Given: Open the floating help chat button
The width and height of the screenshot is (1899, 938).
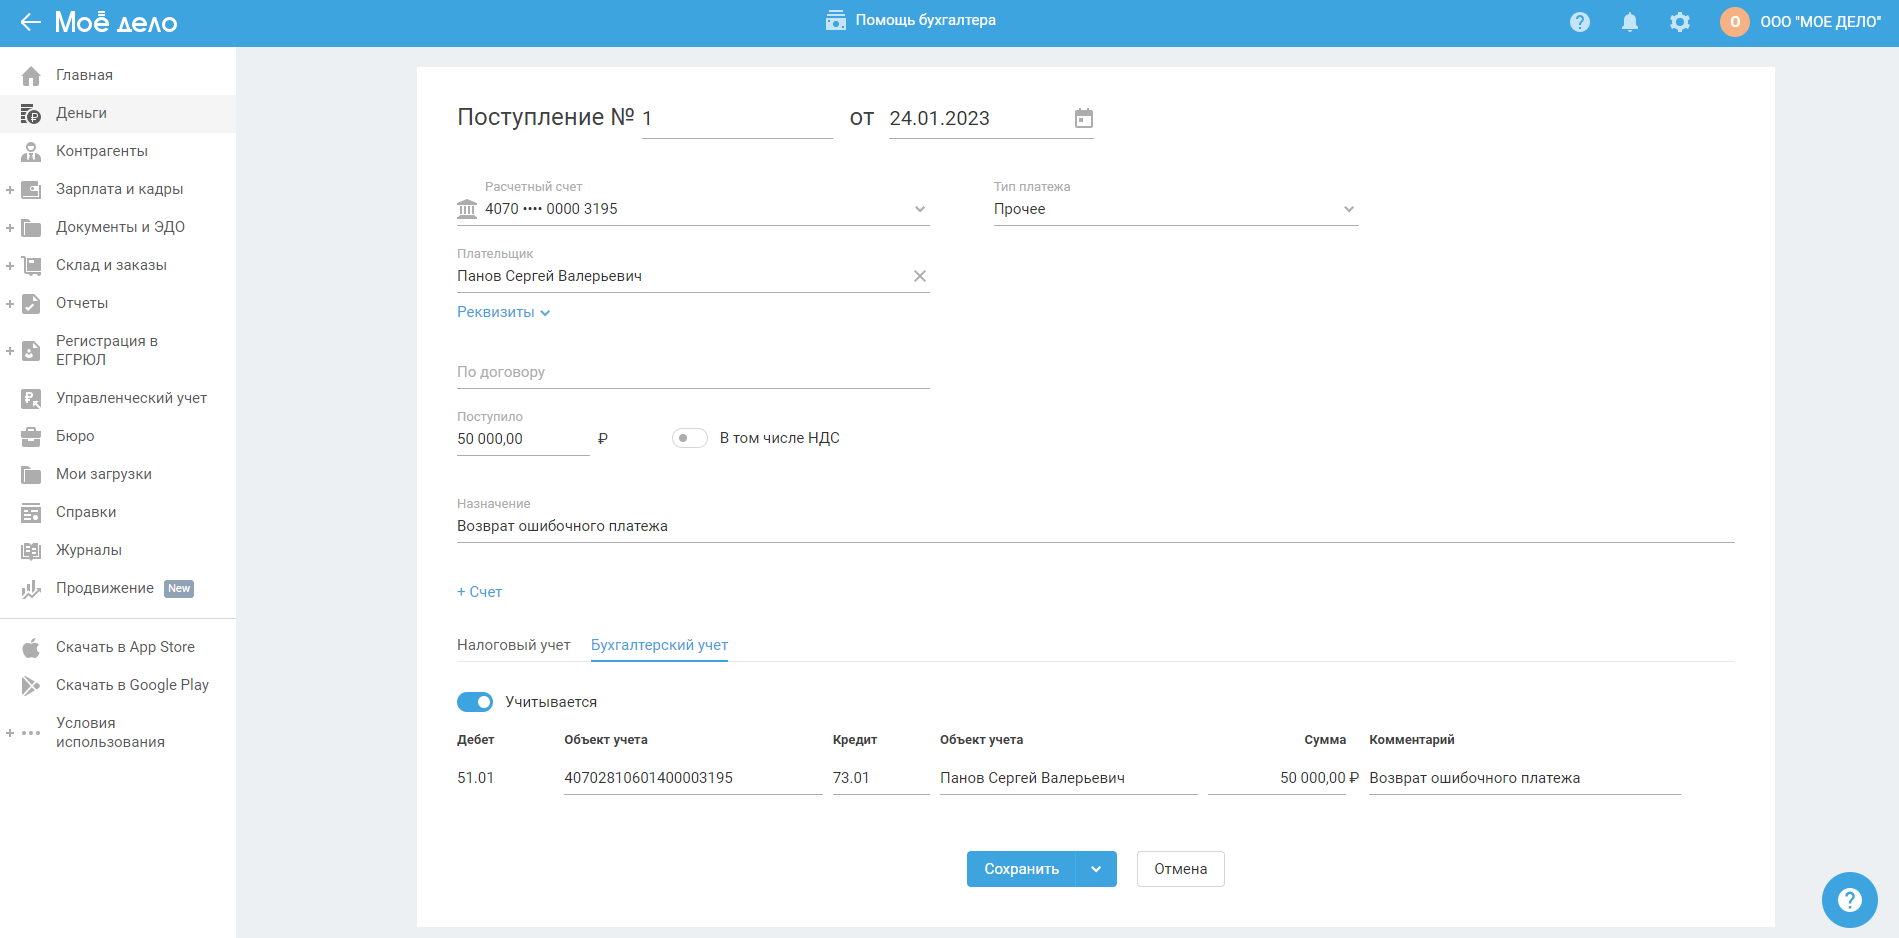Looking at the screenshot, I should click(x=1848, y=899).
